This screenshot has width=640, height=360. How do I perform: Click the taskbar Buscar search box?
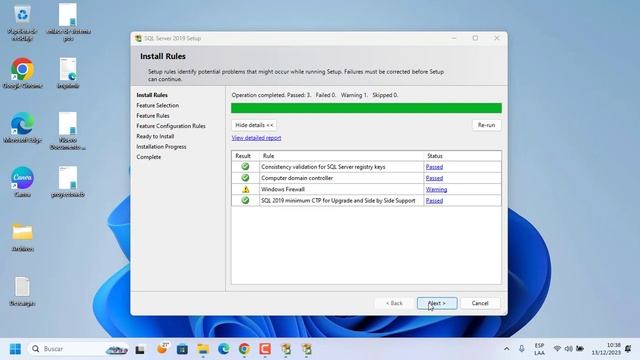78,349
